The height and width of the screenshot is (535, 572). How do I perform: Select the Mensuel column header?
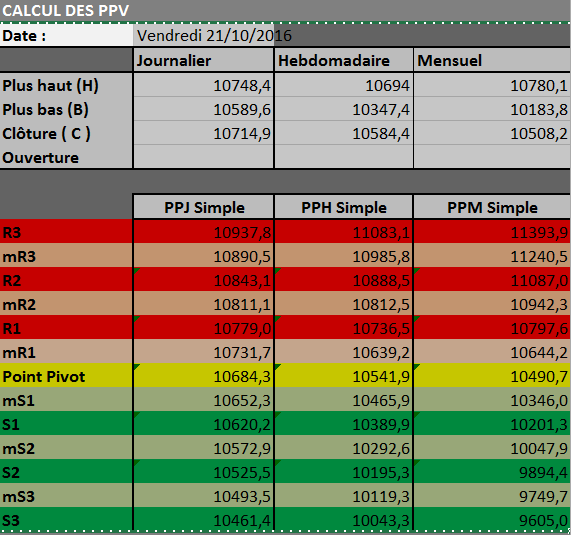pos(492,60)
